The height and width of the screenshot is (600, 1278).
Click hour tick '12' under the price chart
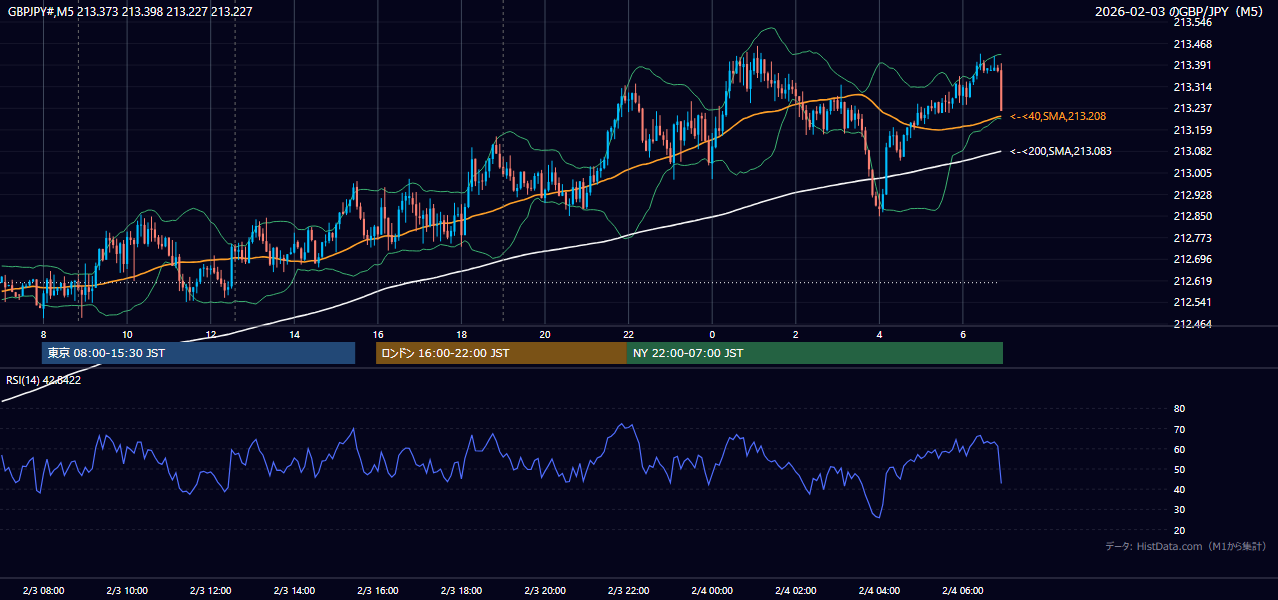pos(210,334)
